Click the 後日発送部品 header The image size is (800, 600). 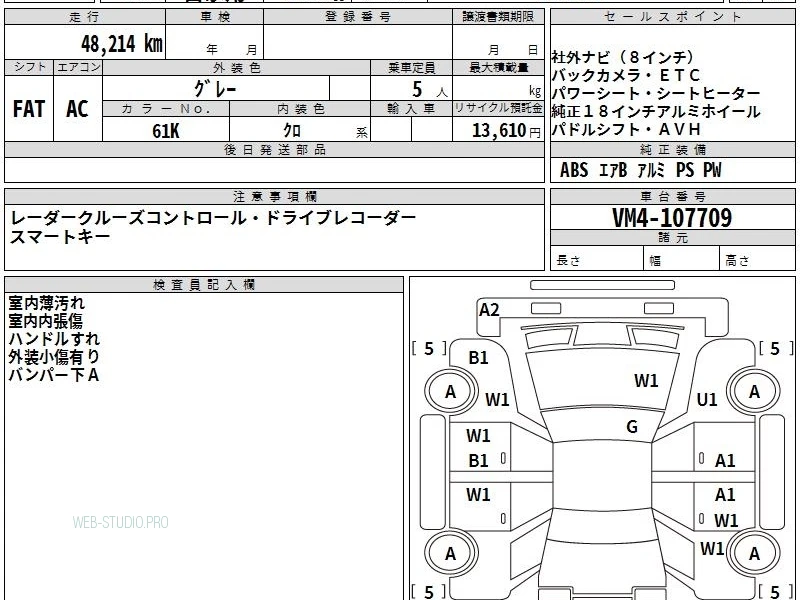point(274,150)
